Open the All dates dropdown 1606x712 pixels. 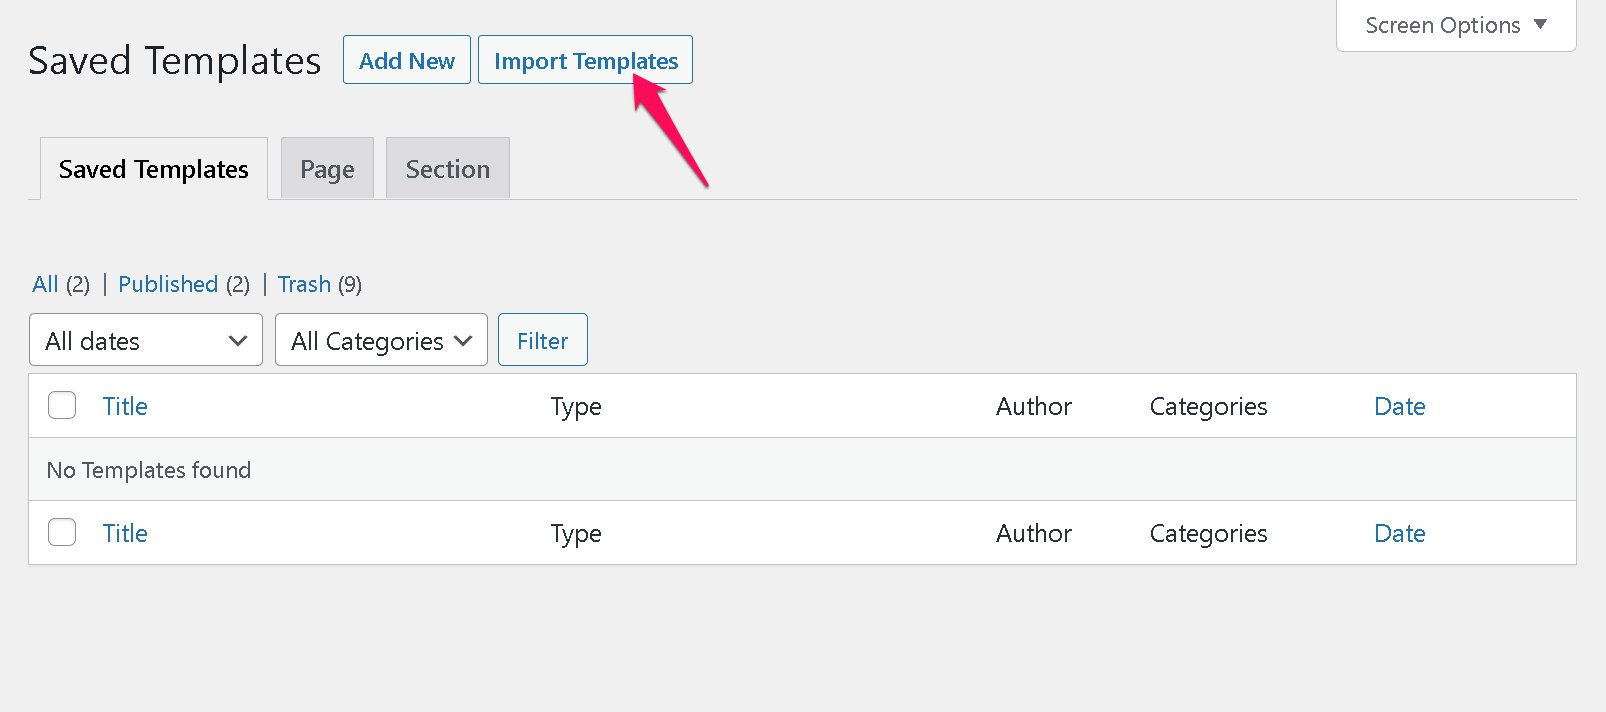[146, 340]
